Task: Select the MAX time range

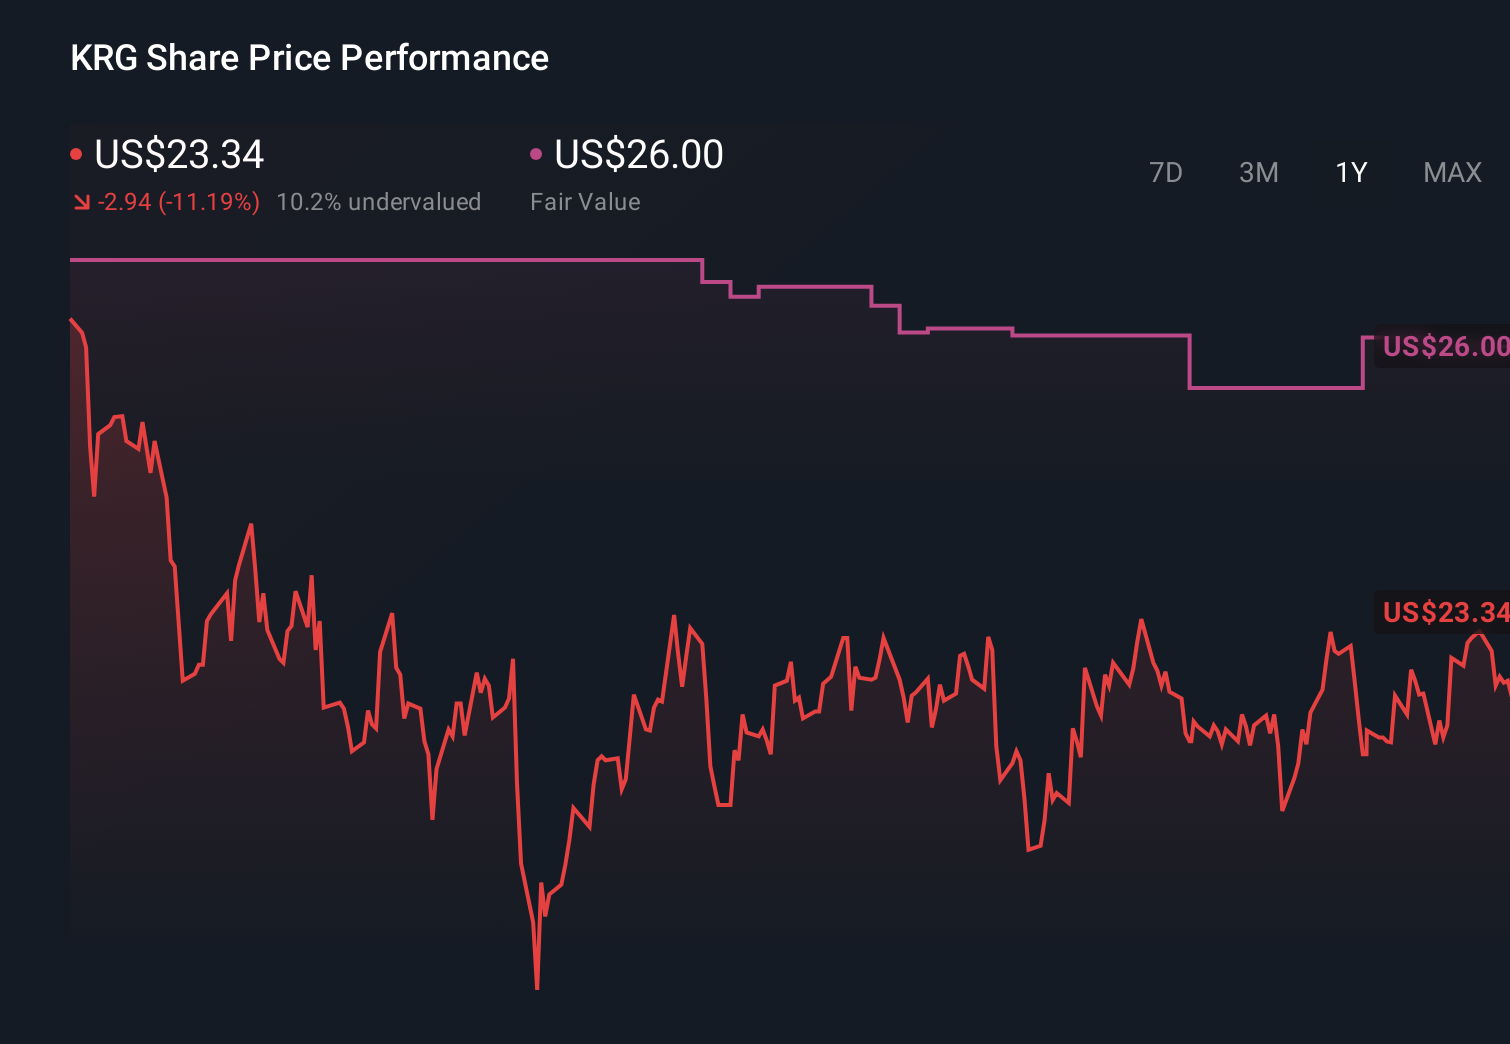Action: click(1451, 172)
